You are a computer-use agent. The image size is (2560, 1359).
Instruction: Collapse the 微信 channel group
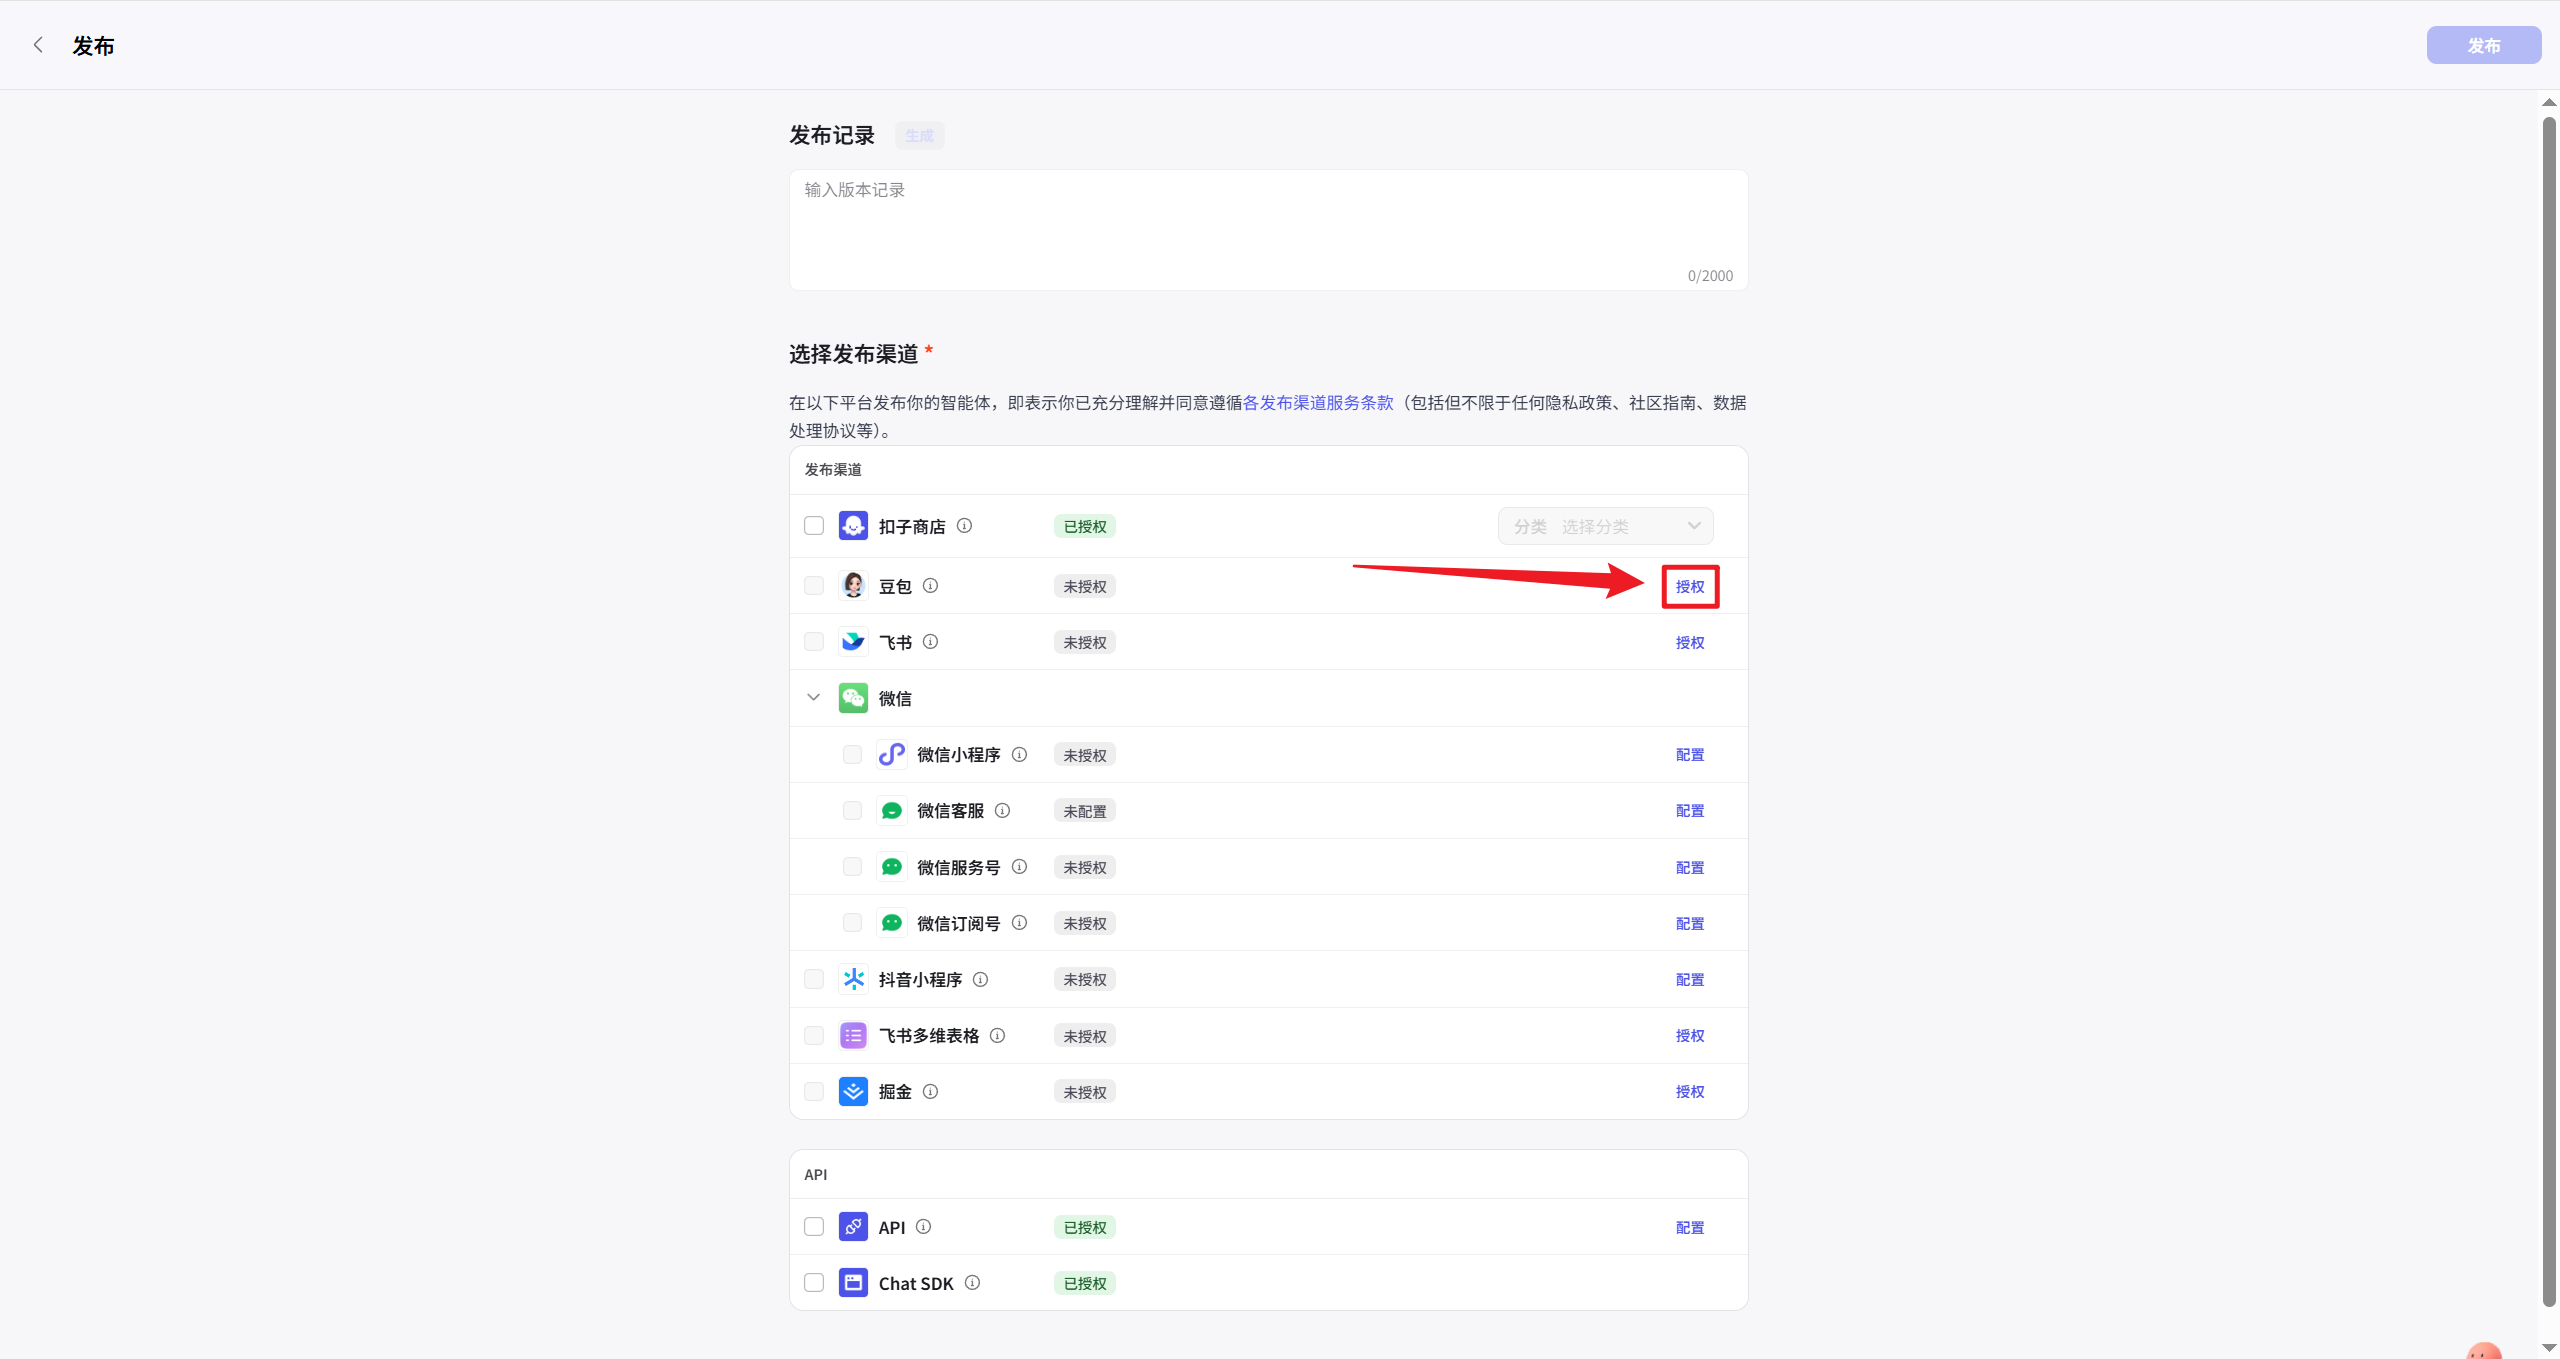[x=813, y=697]
